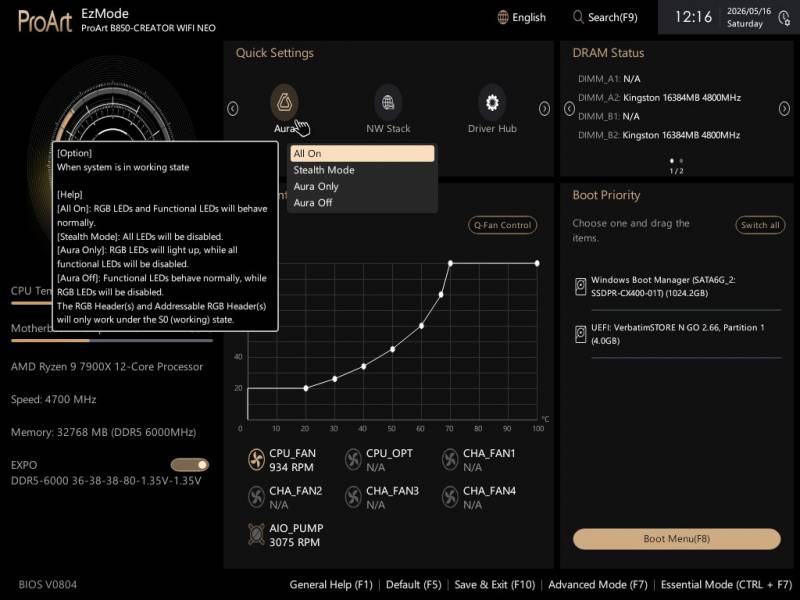The height and width of the screenshot is (600, 800).
Task: Select the CHA_FAN4 fan icon
Action: pos(450,497)
